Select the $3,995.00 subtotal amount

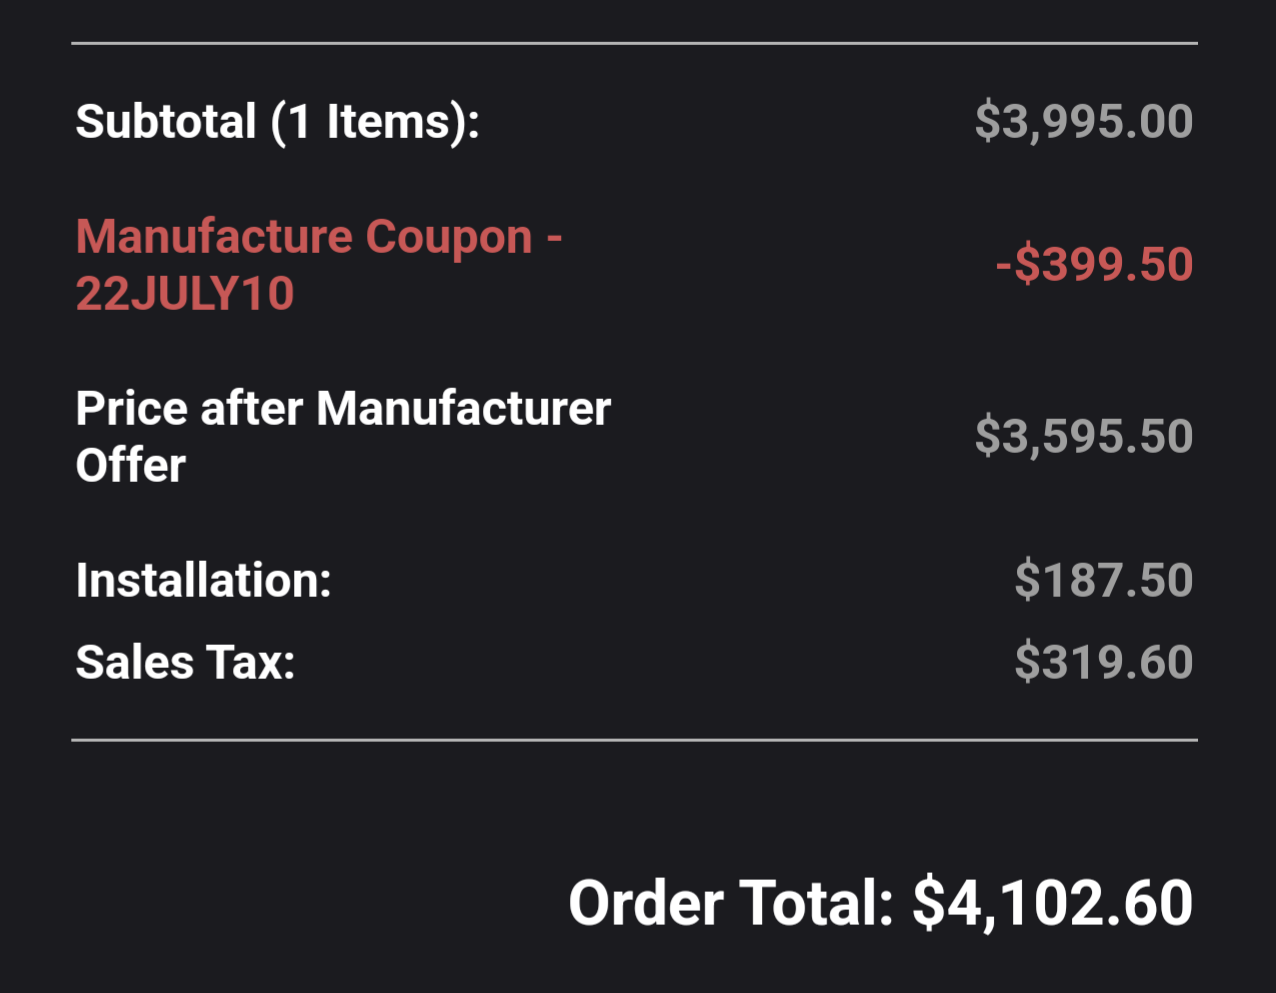(1083, 122)
